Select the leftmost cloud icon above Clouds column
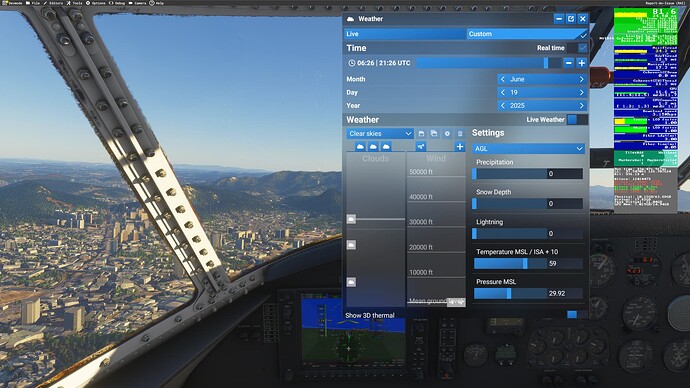 (360, 146)
